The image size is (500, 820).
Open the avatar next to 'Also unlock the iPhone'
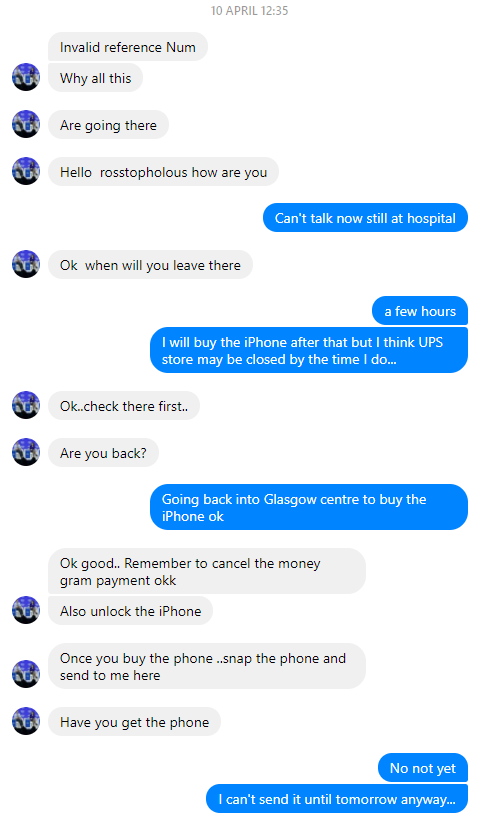(26, 610)
